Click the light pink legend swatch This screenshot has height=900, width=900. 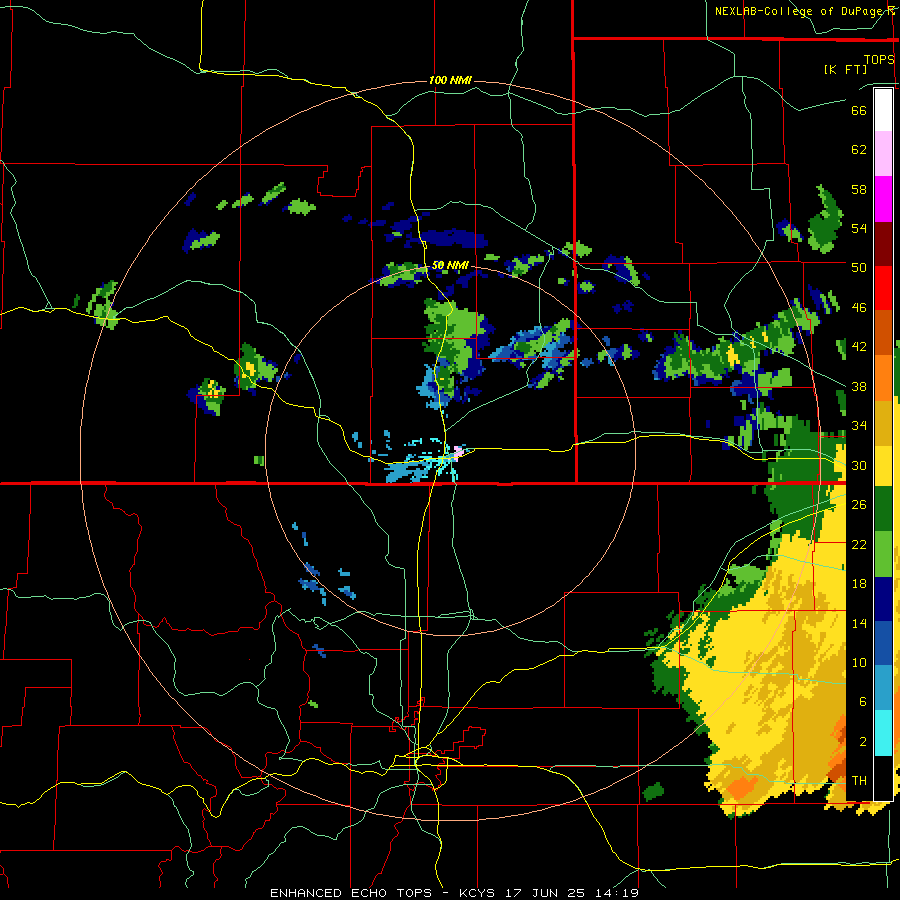pyautogui.click(x=883, y=154)
